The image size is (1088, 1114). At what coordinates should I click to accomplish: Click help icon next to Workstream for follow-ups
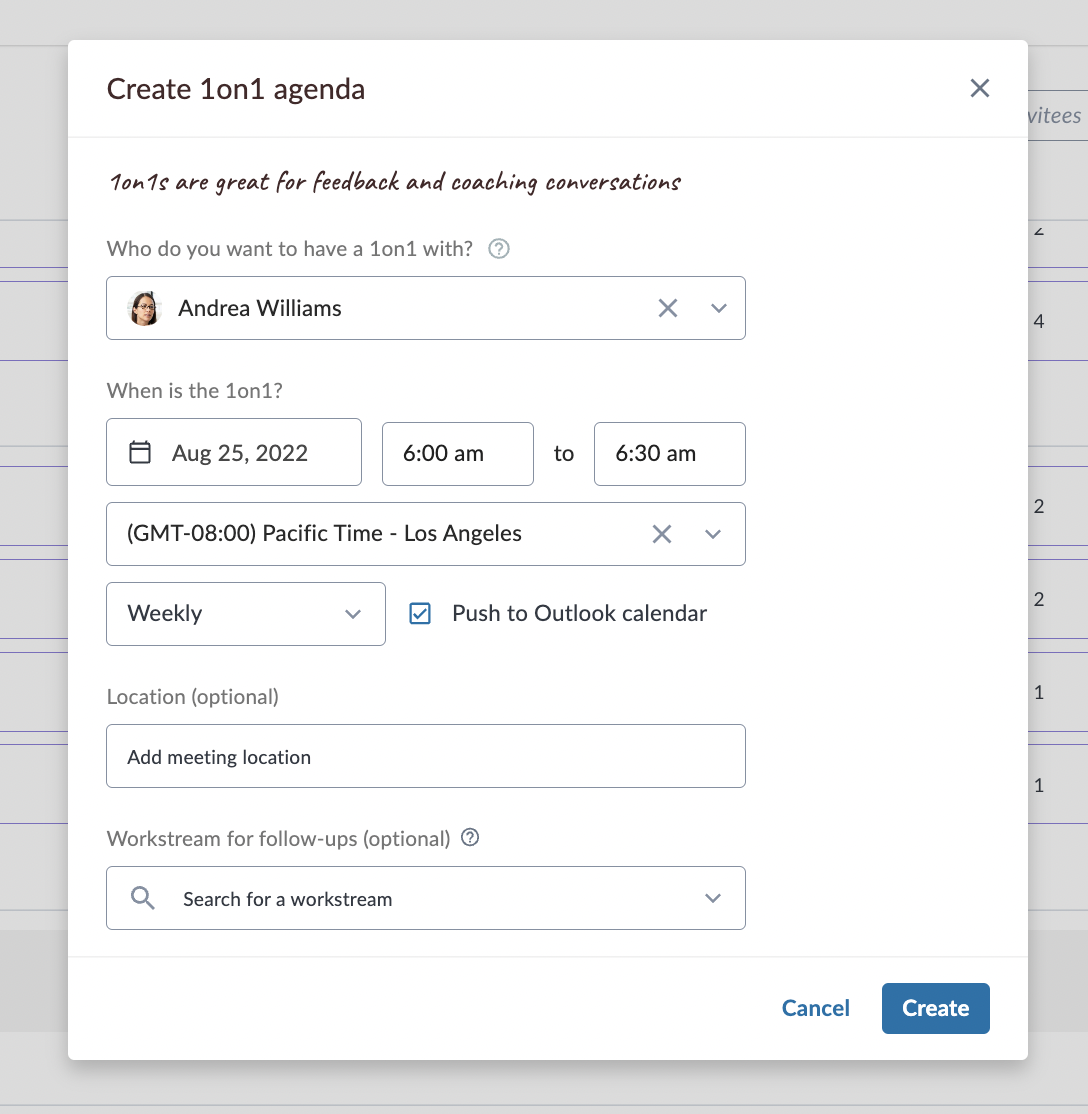[470, 838]
